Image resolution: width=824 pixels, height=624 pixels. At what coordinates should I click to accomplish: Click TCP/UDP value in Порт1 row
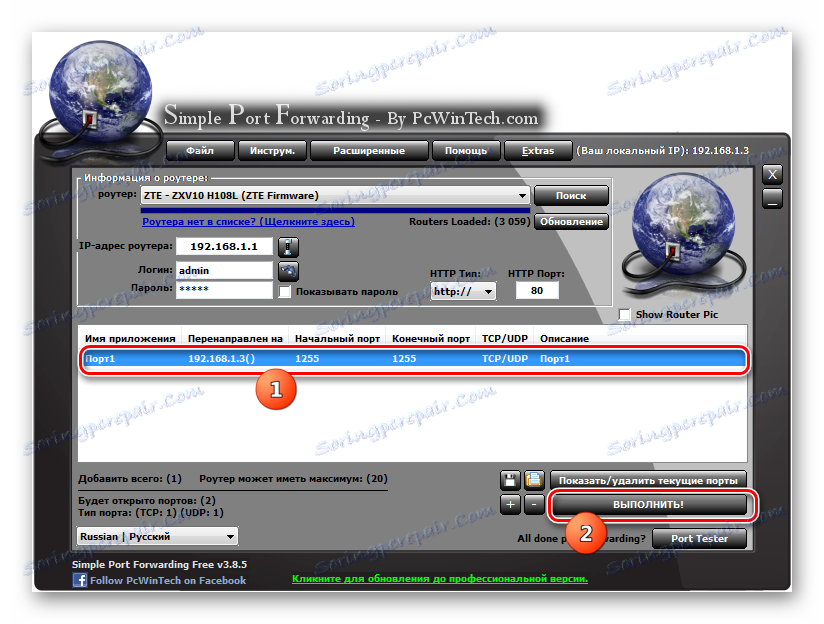point(504,359)
